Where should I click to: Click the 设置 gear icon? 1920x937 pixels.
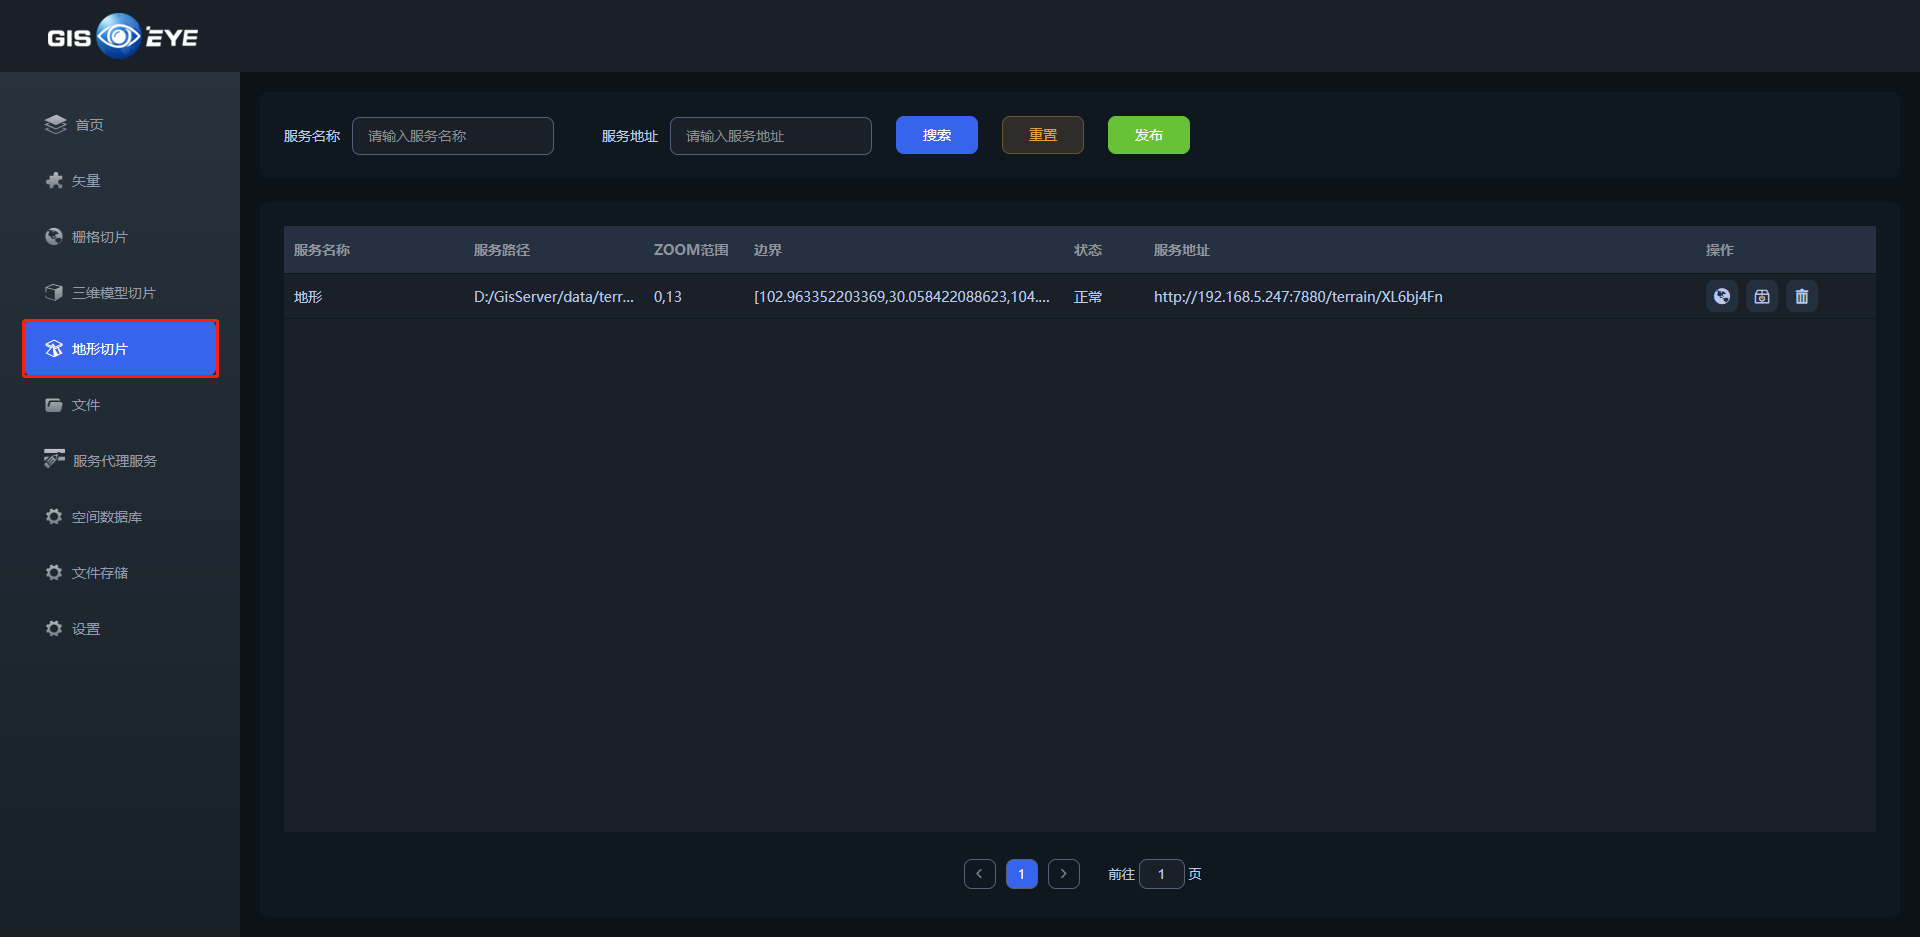[x=54, y=628]
